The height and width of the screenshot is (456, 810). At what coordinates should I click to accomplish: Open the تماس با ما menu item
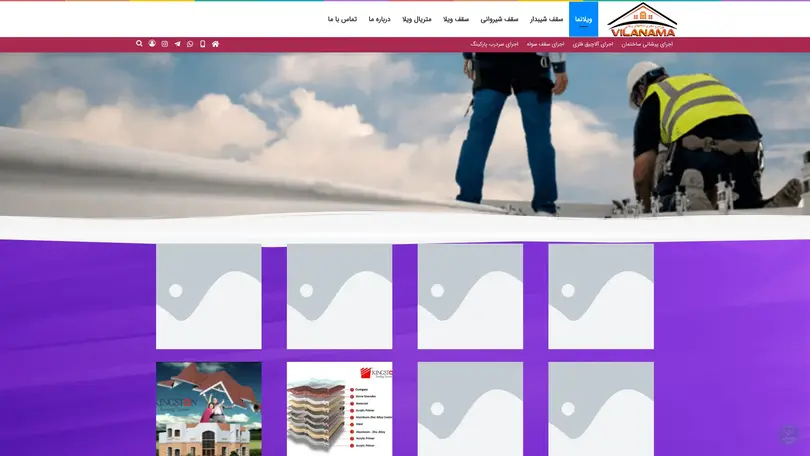point(342,19)
